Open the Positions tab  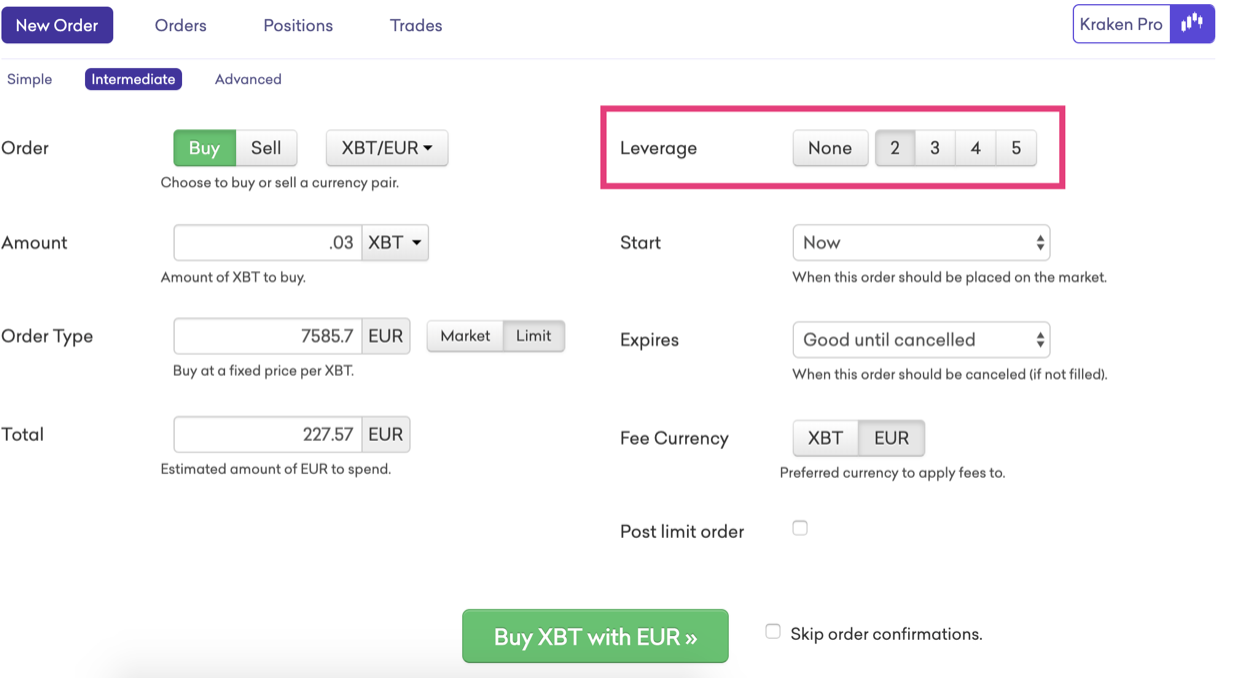point(298,26)
